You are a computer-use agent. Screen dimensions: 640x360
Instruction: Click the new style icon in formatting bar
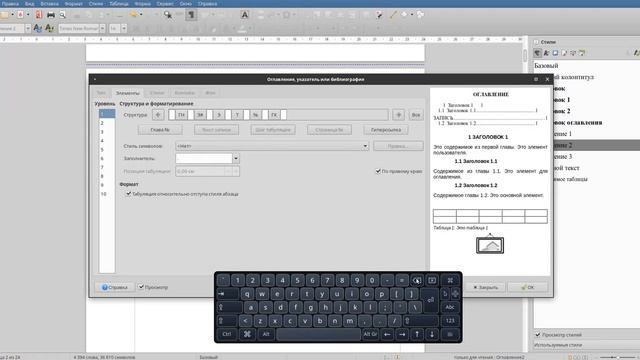[x=49, y=28]
